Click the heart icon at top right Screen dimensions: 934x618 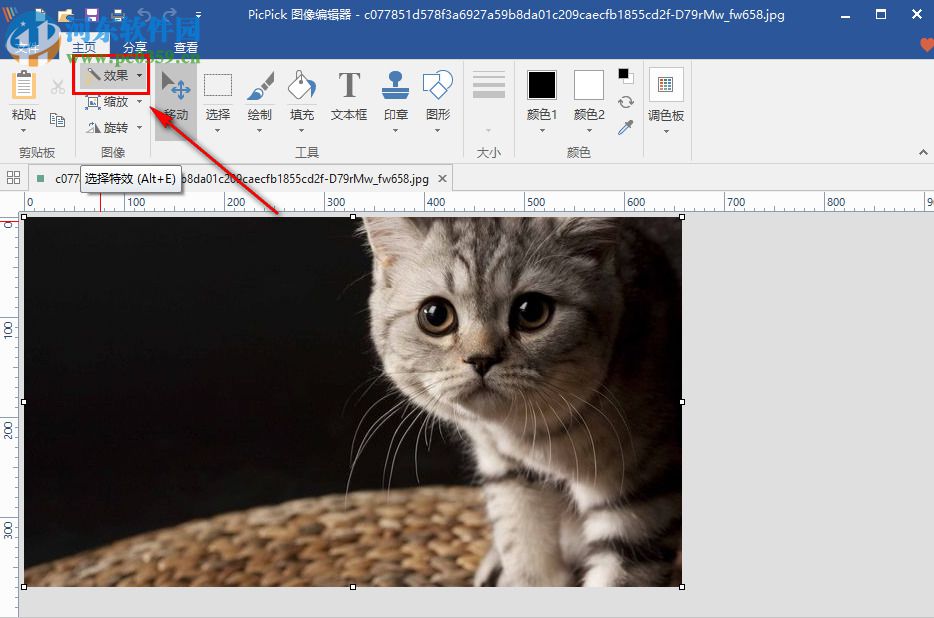pyautogui.click(x=925, y=46)
